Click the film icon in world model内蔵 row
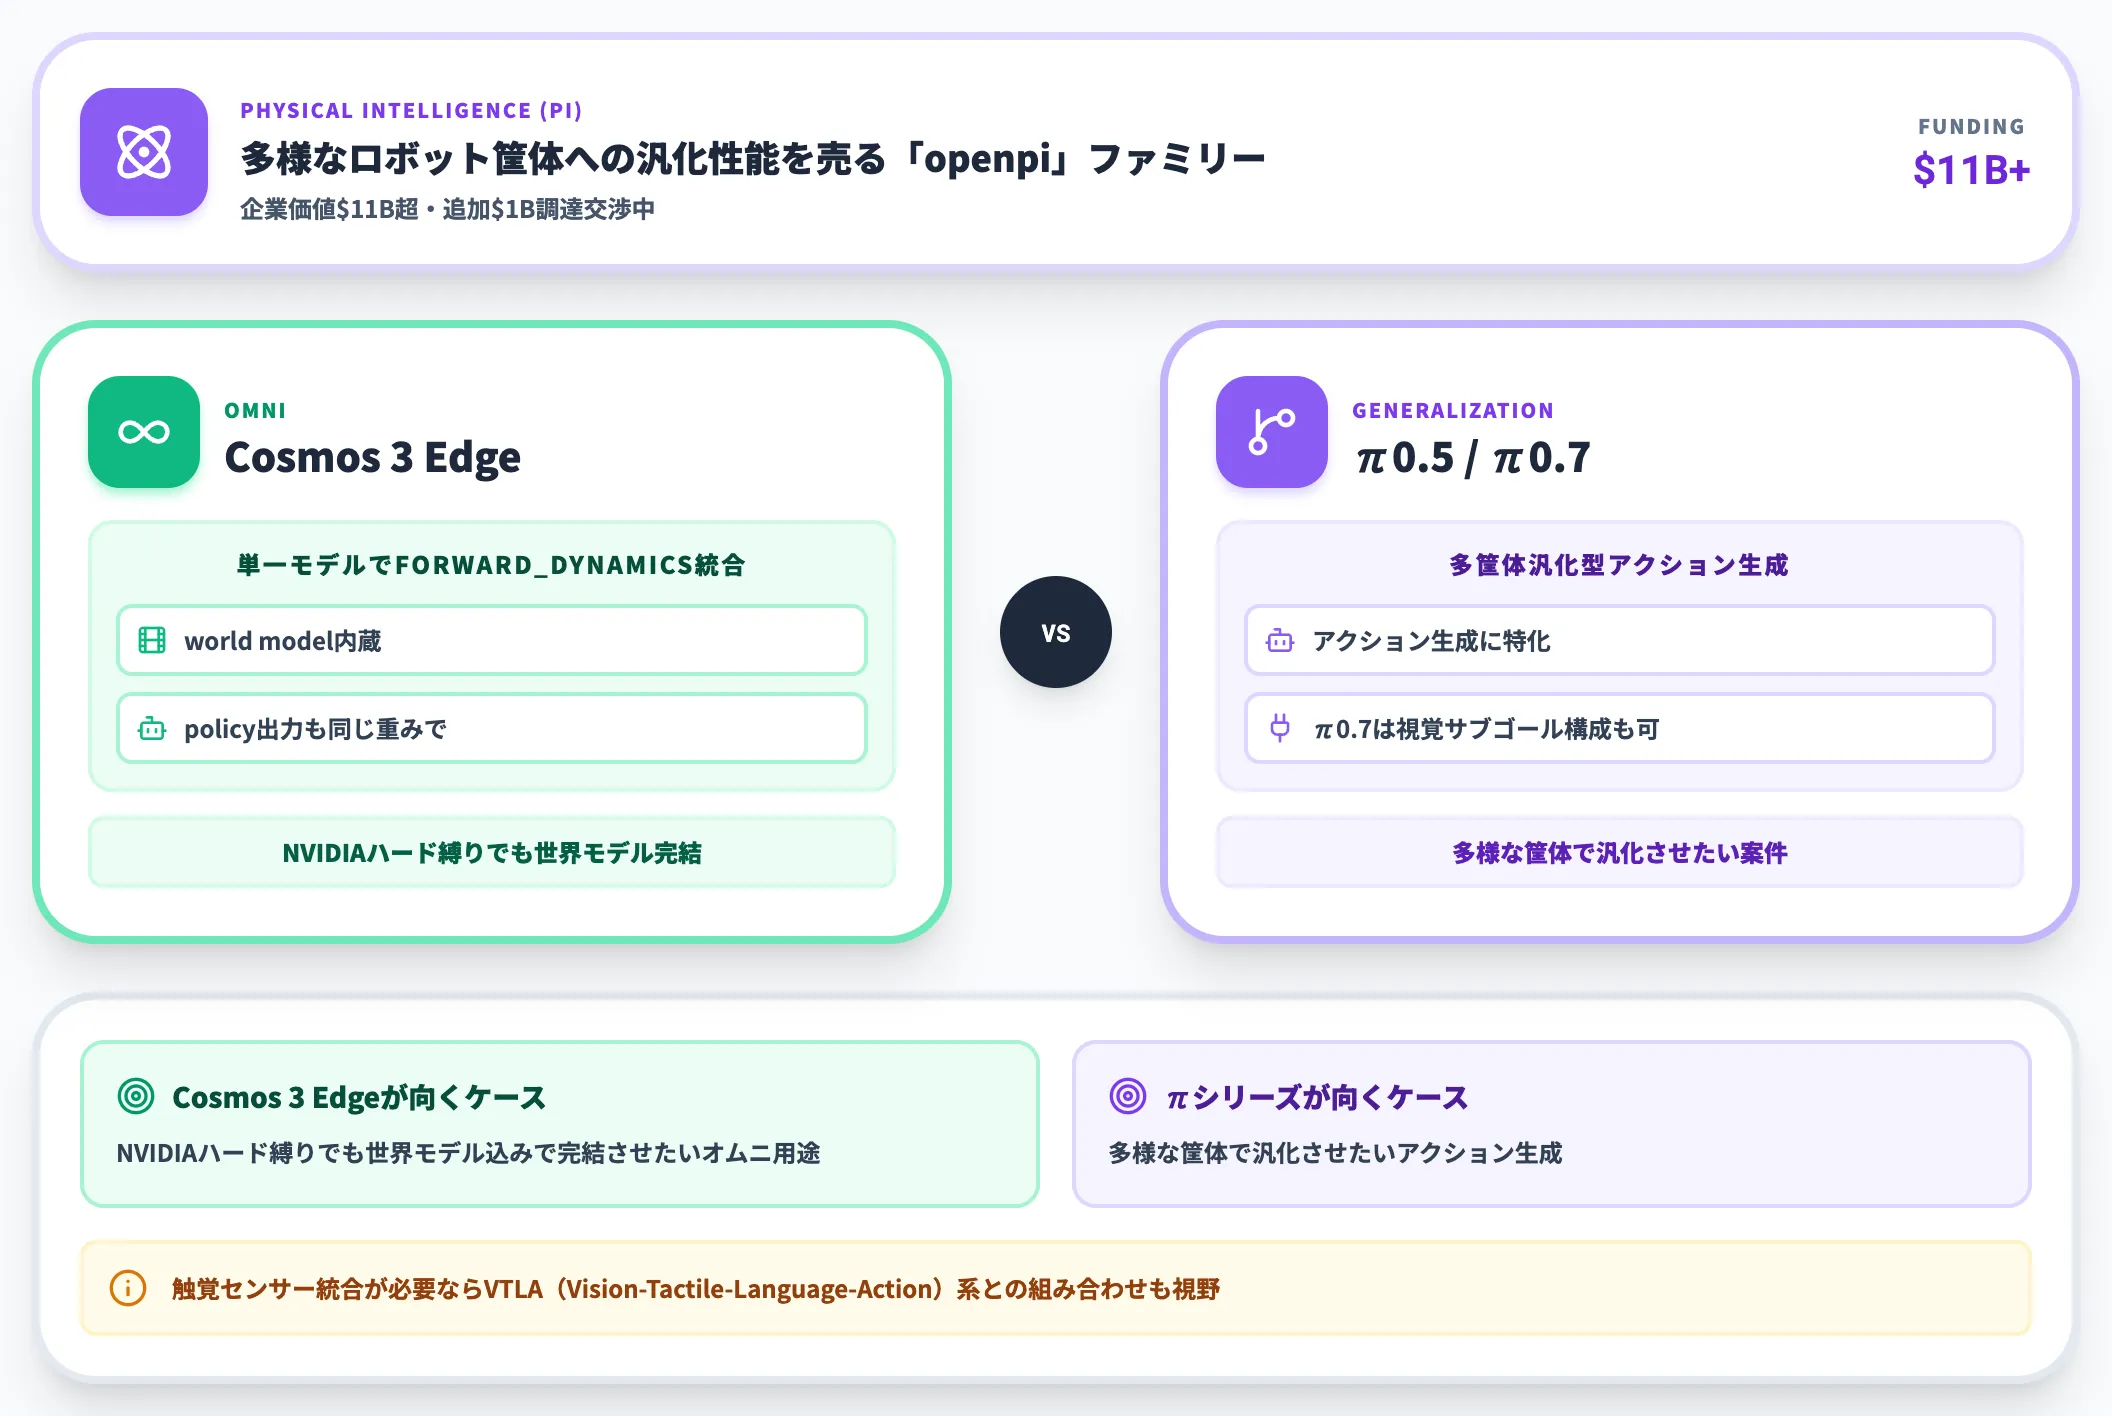Viewport: 2112px width, 1416px height. tap(152, 640)
